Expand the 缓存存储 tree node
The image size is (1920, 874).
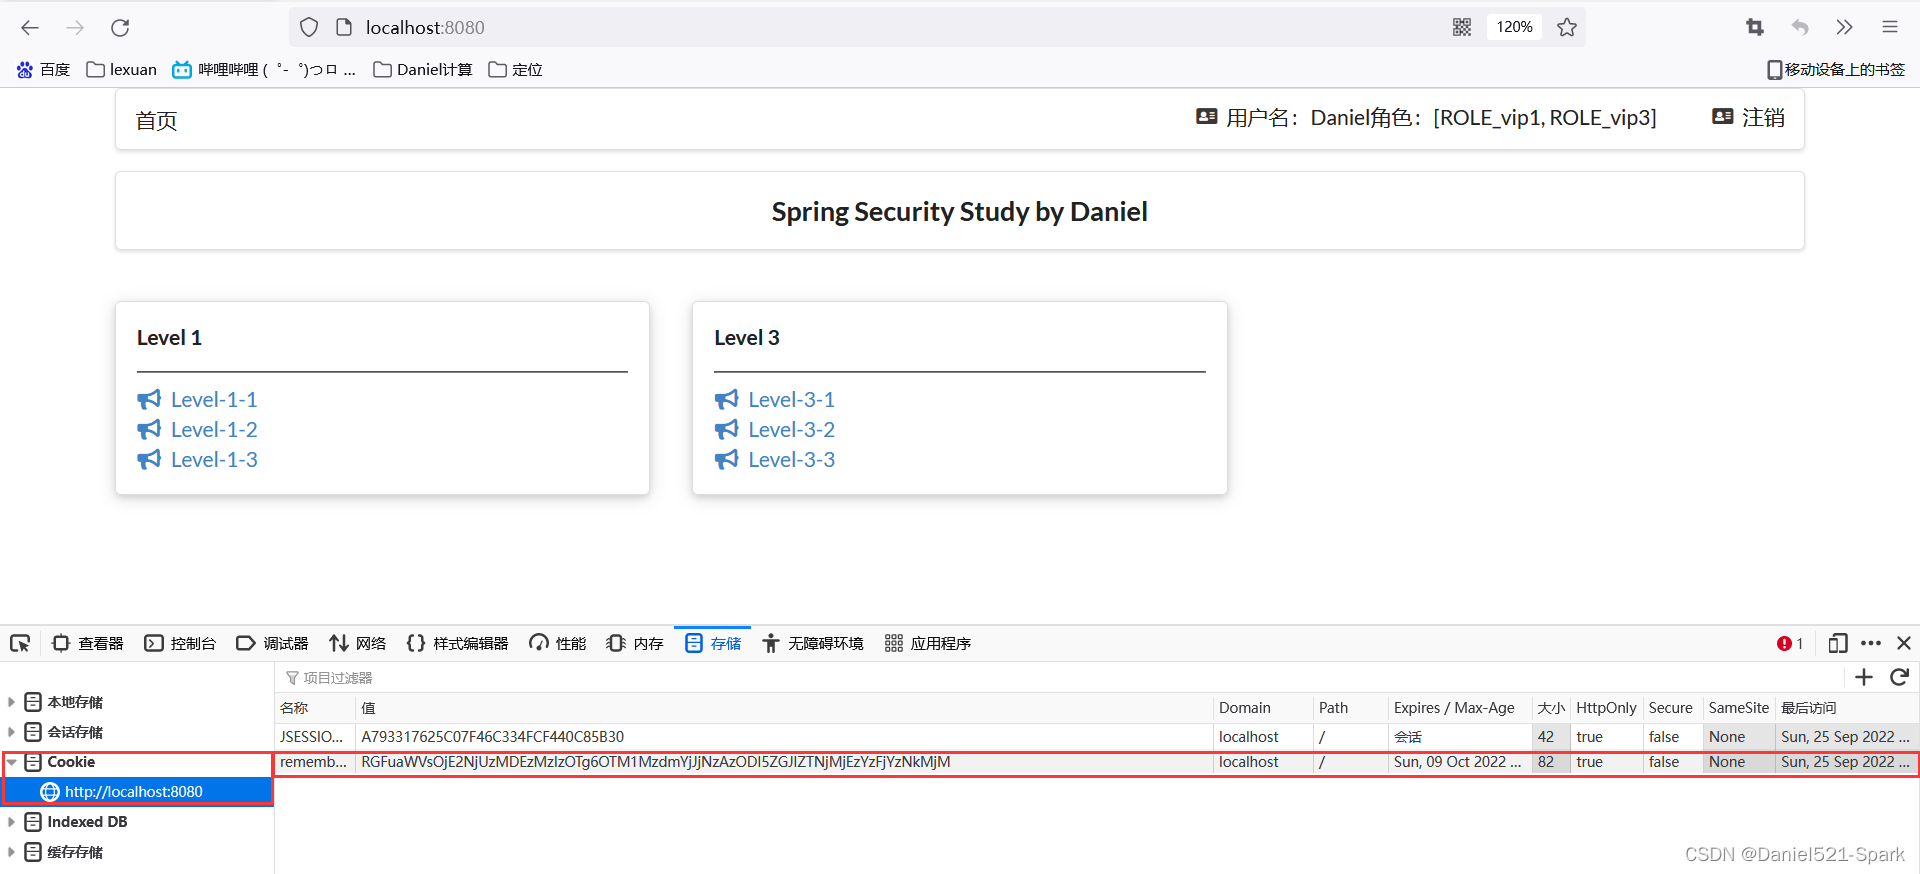pos(12,852)
